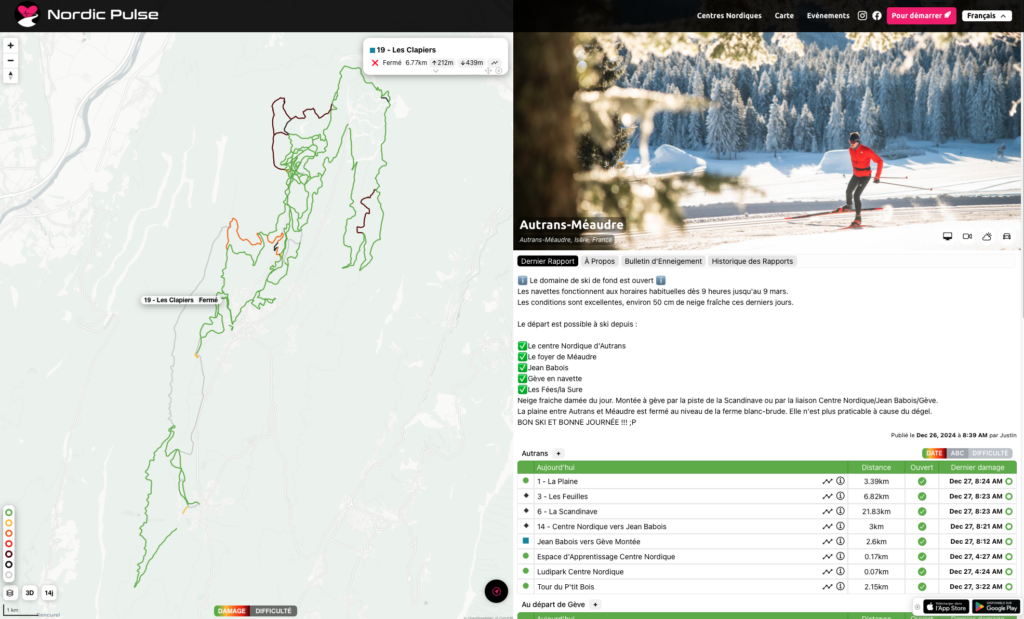1024x619 pixels.
Task: Toggle the grey circle legend filter
Action: click(9, 575)
